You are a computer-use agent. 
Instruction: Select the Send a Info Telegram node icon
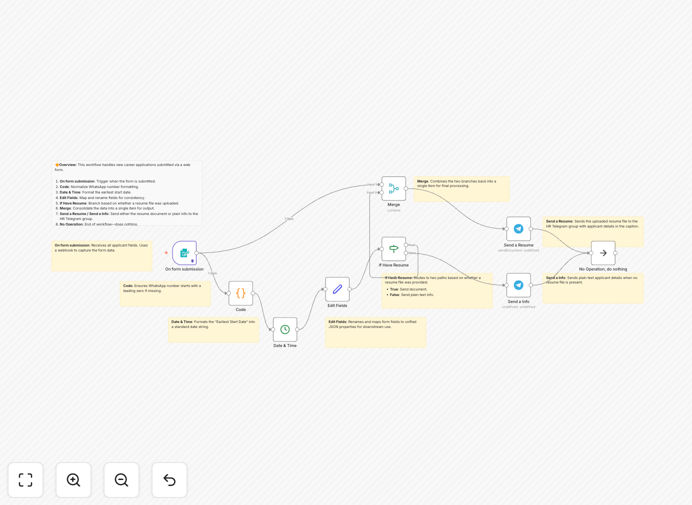[519, 285]
